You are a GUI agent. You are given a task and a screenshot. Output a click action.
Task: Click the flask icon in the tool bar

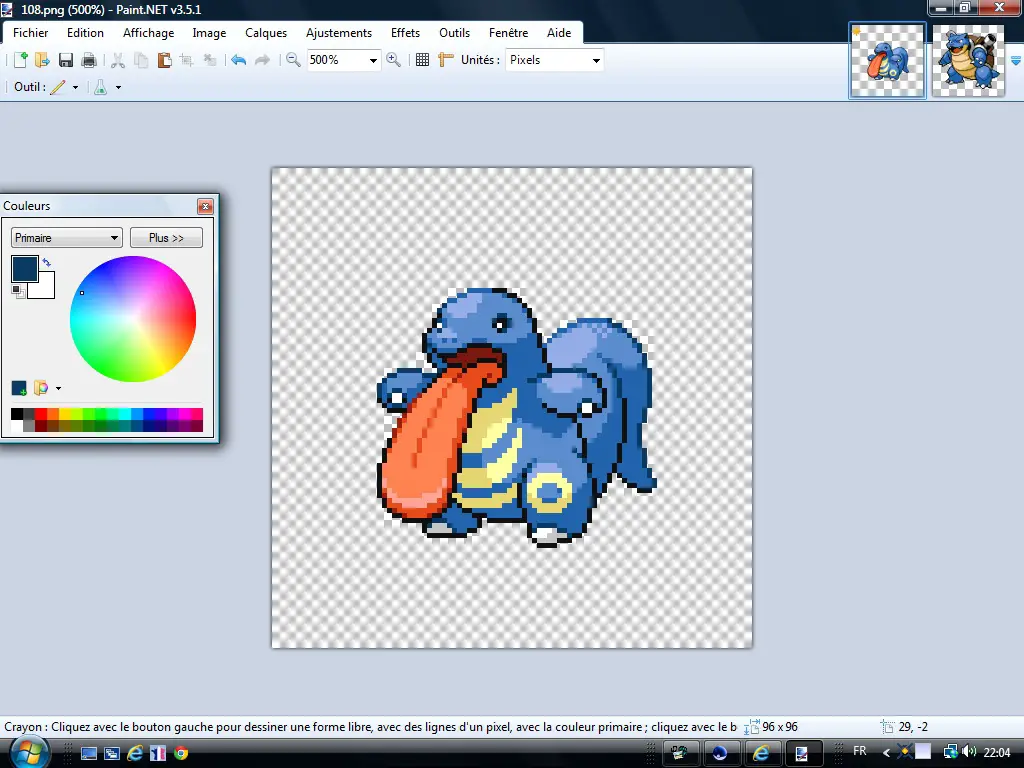[x=101, y=87]
